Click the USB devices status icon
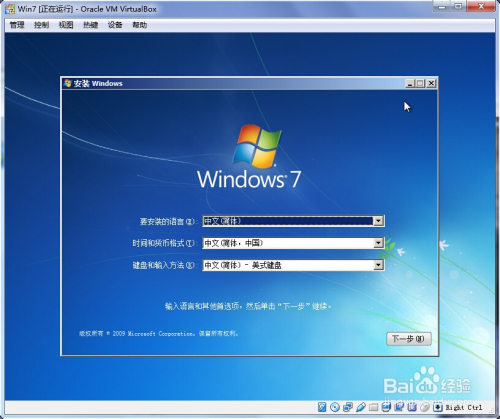This screenshot has width=500, height=419. 361,407
